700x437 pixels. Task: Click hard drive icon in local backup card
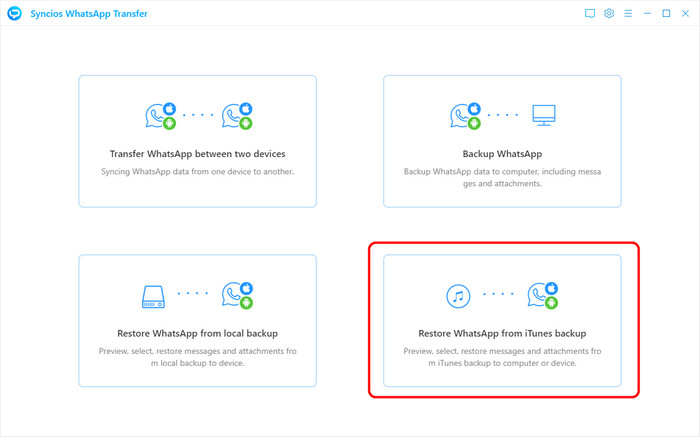click(153, 297)
